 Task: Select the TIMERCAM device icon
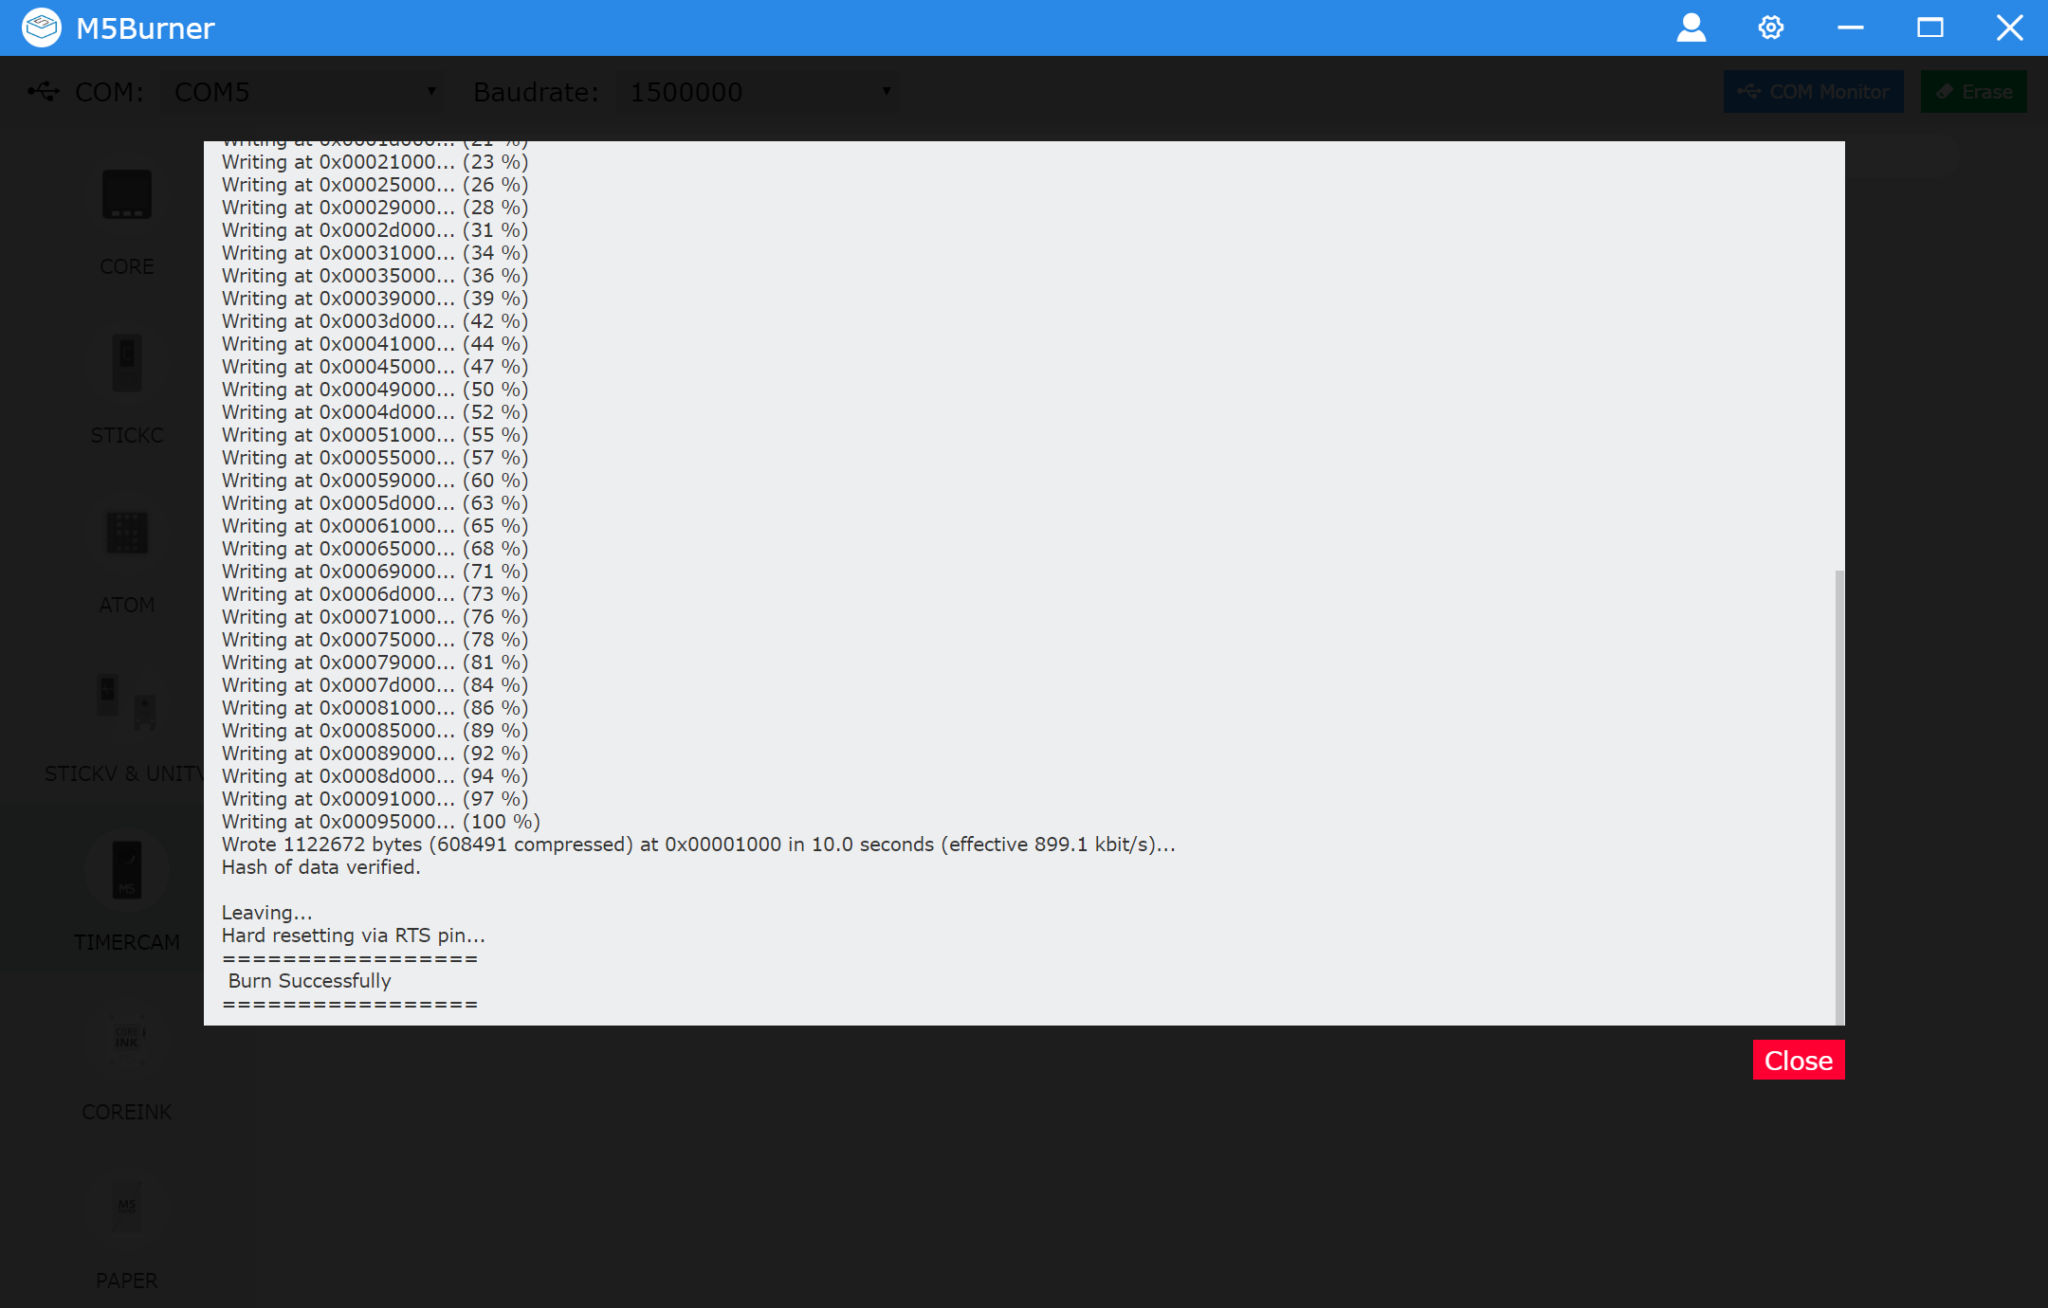pyautogui.click(x=127, y=869)
